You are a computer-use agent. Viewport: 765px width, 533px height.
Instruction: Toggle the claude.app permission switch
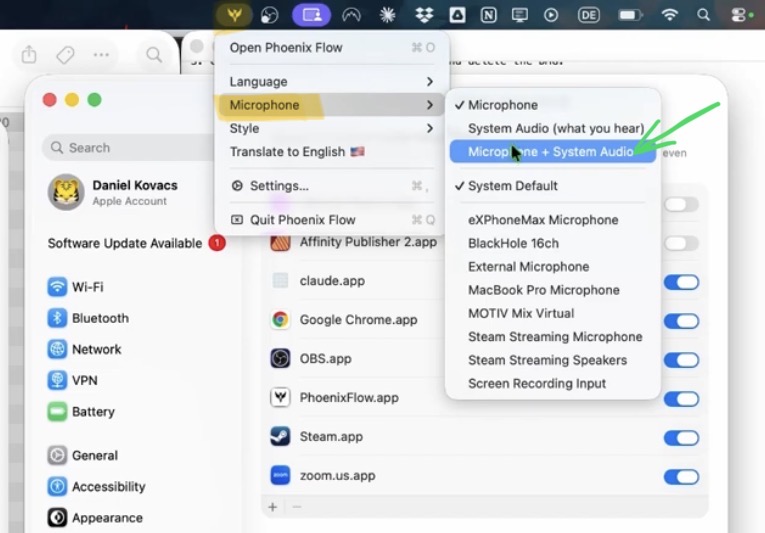click(681, 282)
